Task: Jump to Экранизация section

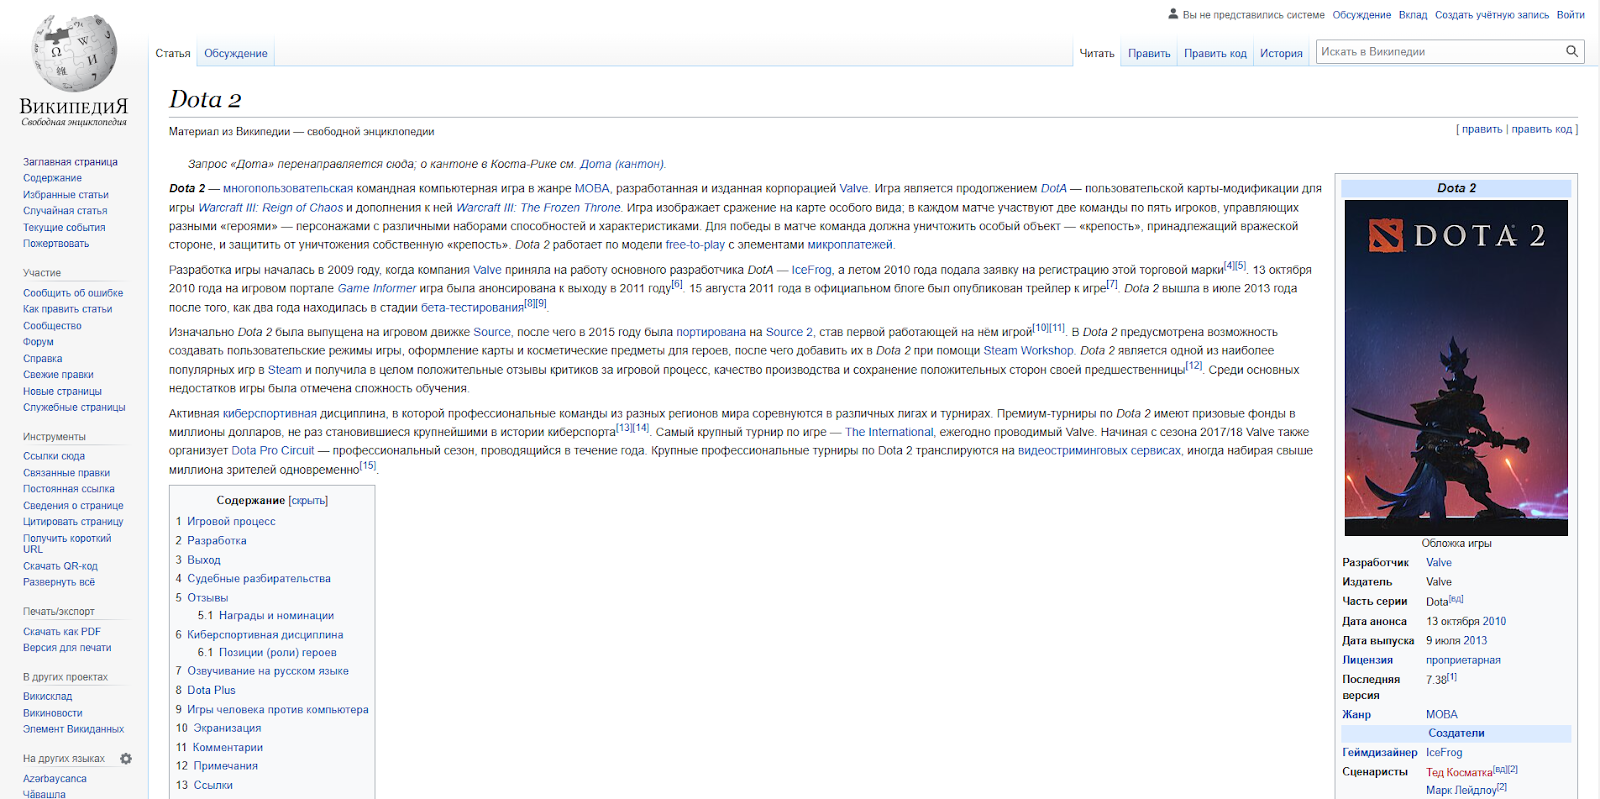Action: click(x=227, y=728)
